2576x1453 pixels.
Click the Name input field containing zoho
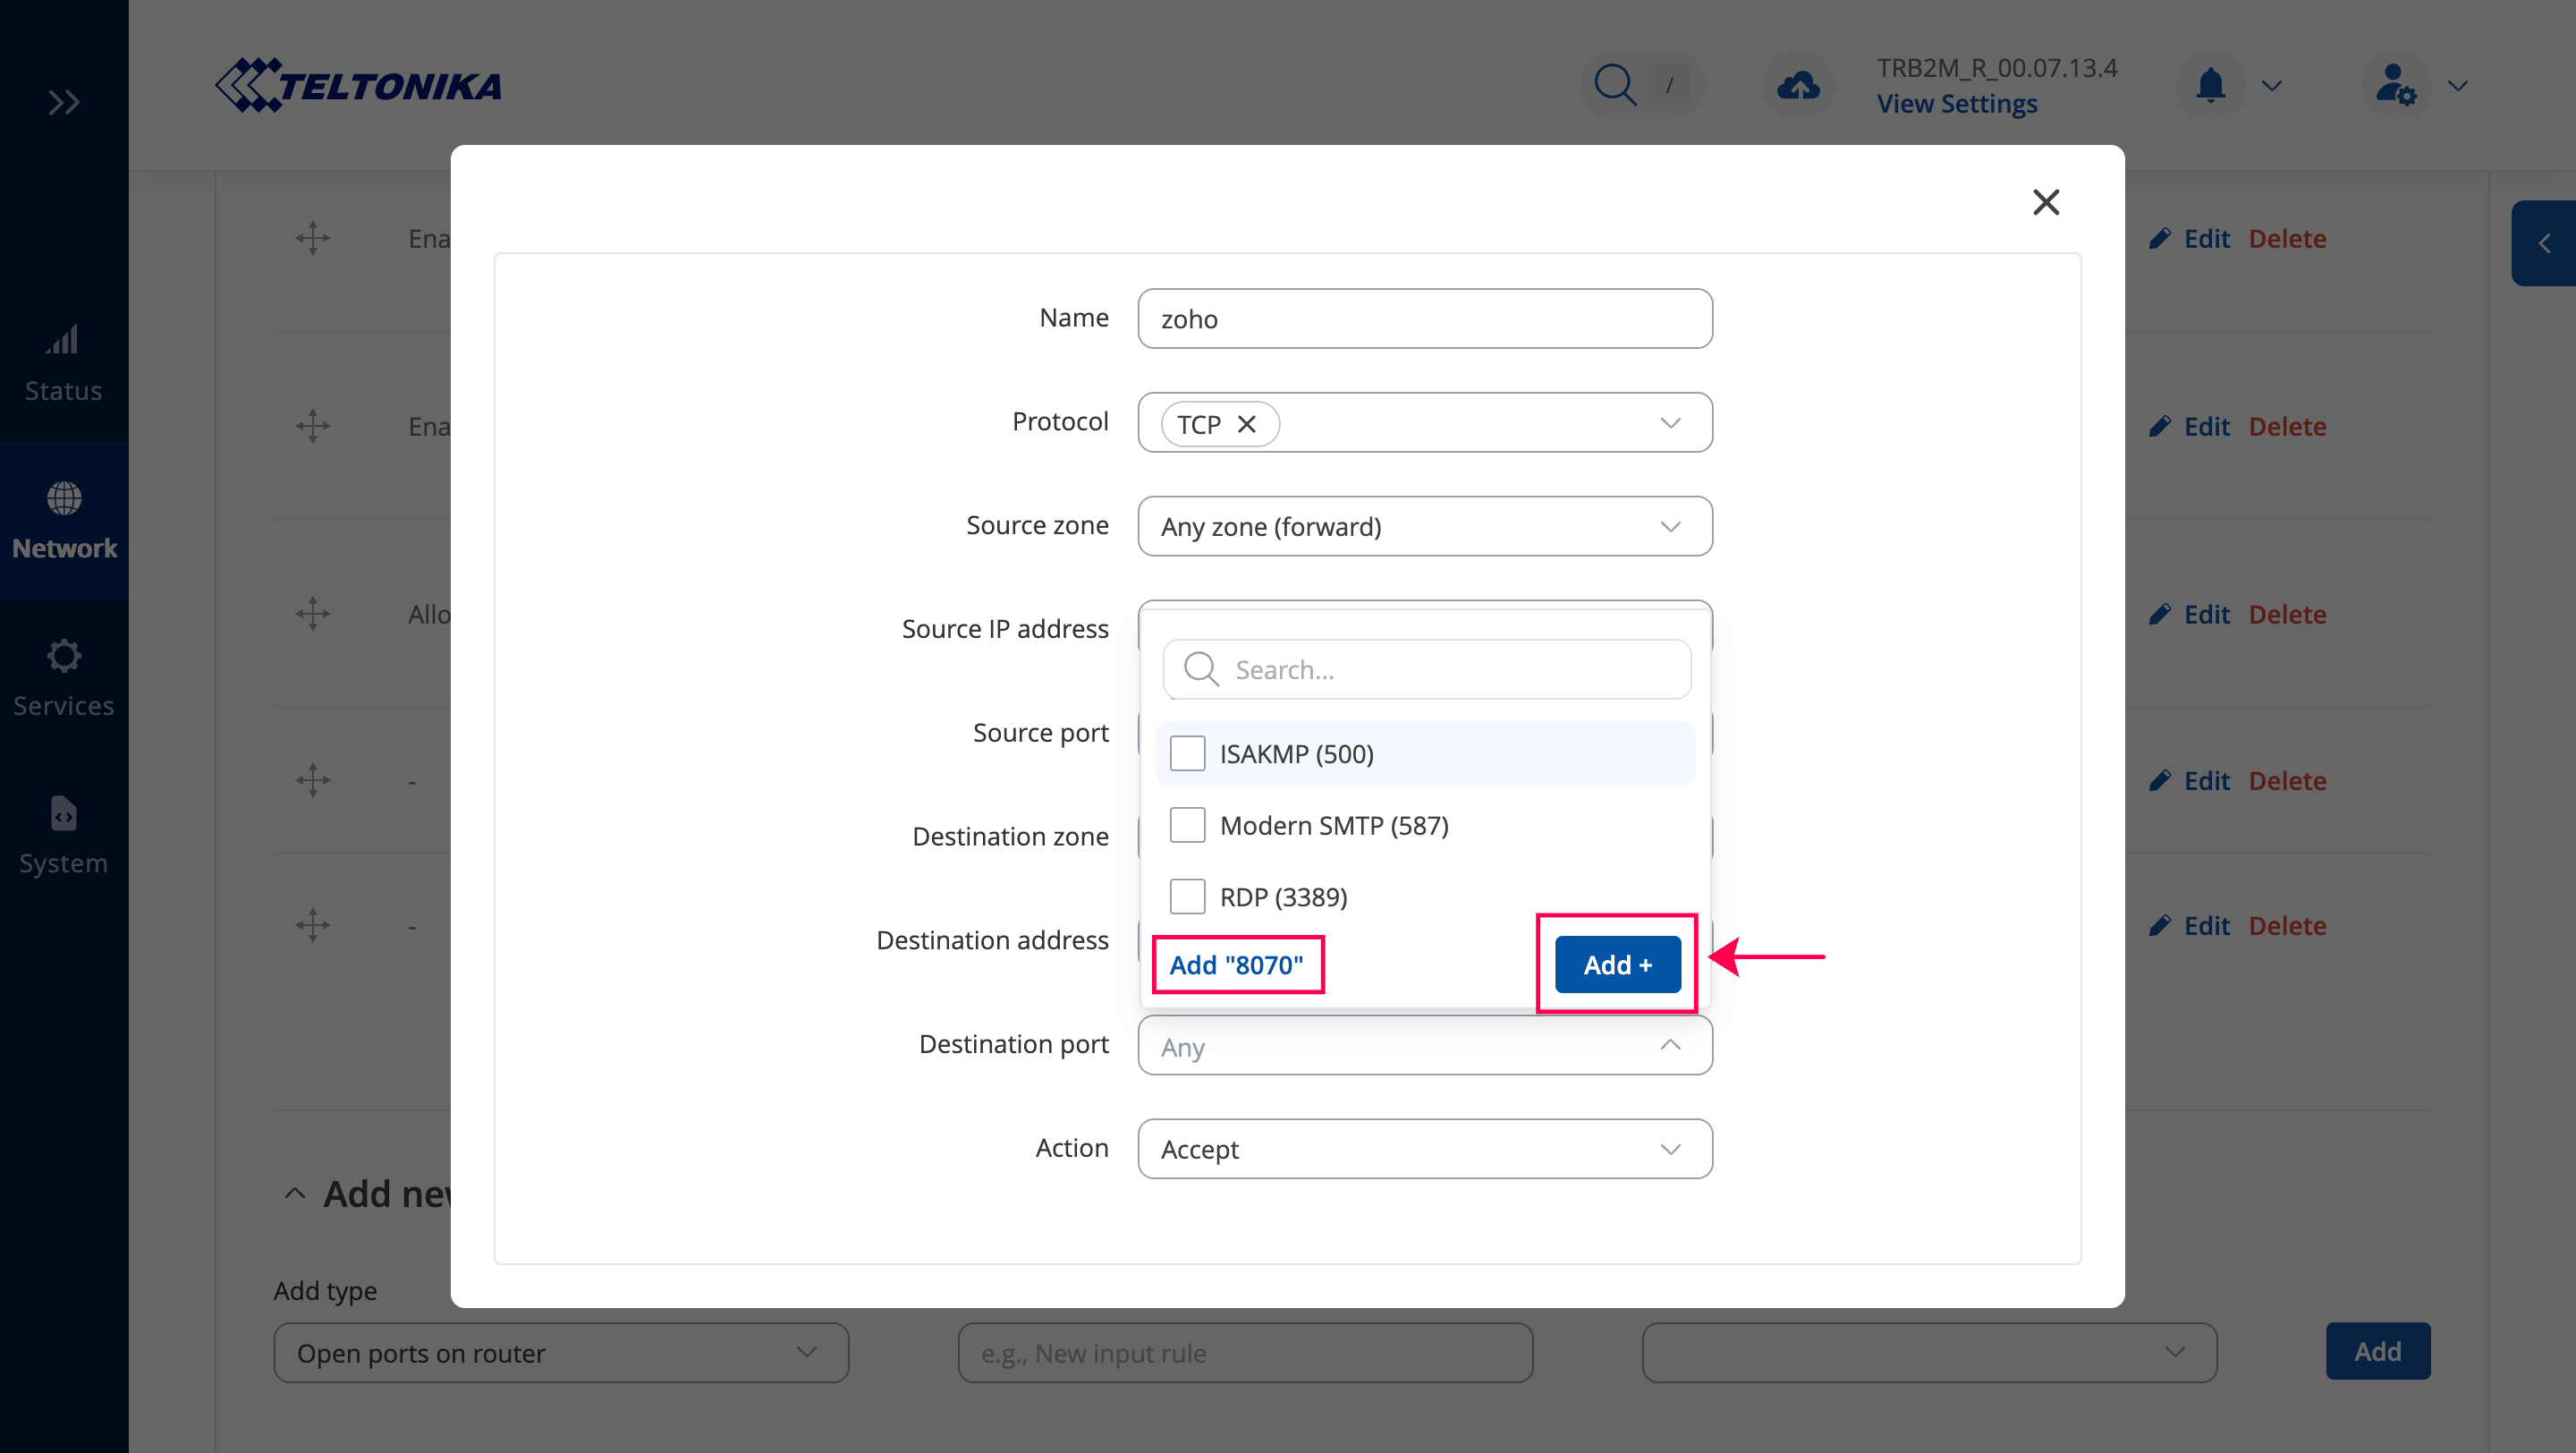click(x=1424, y=319)
